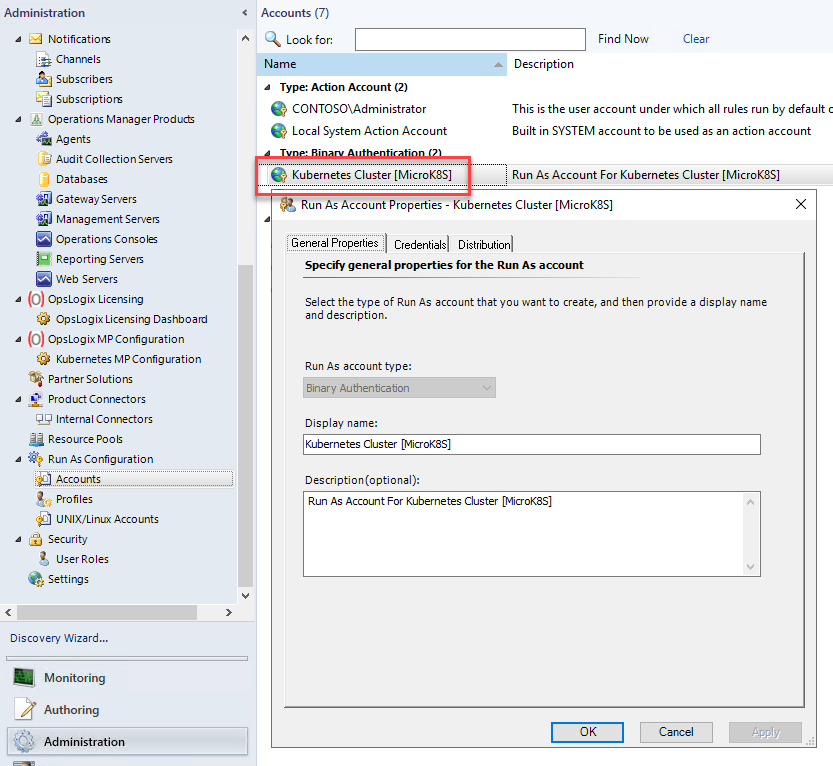Click the Settings globe icon in tree
The image size is (833, 766).
36,579
